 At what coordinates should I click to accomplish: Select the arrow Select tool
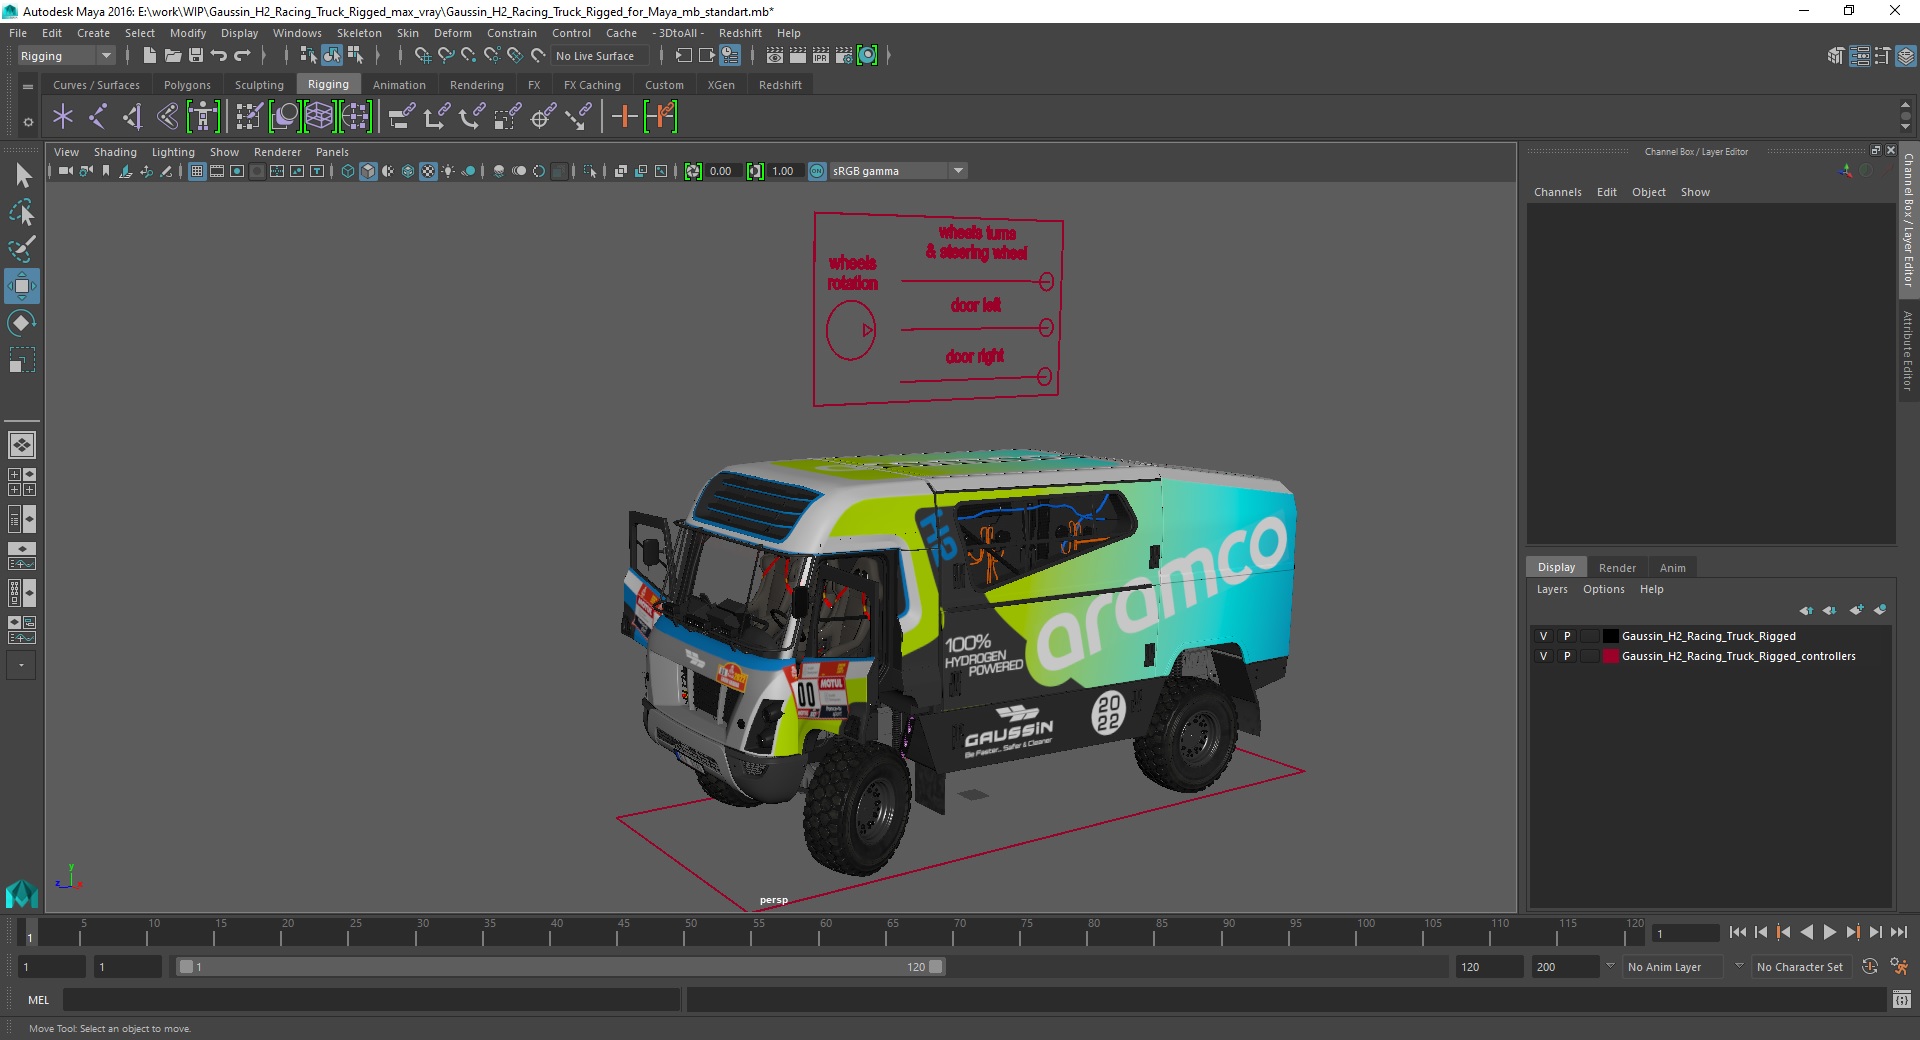[x=22, y=176]
